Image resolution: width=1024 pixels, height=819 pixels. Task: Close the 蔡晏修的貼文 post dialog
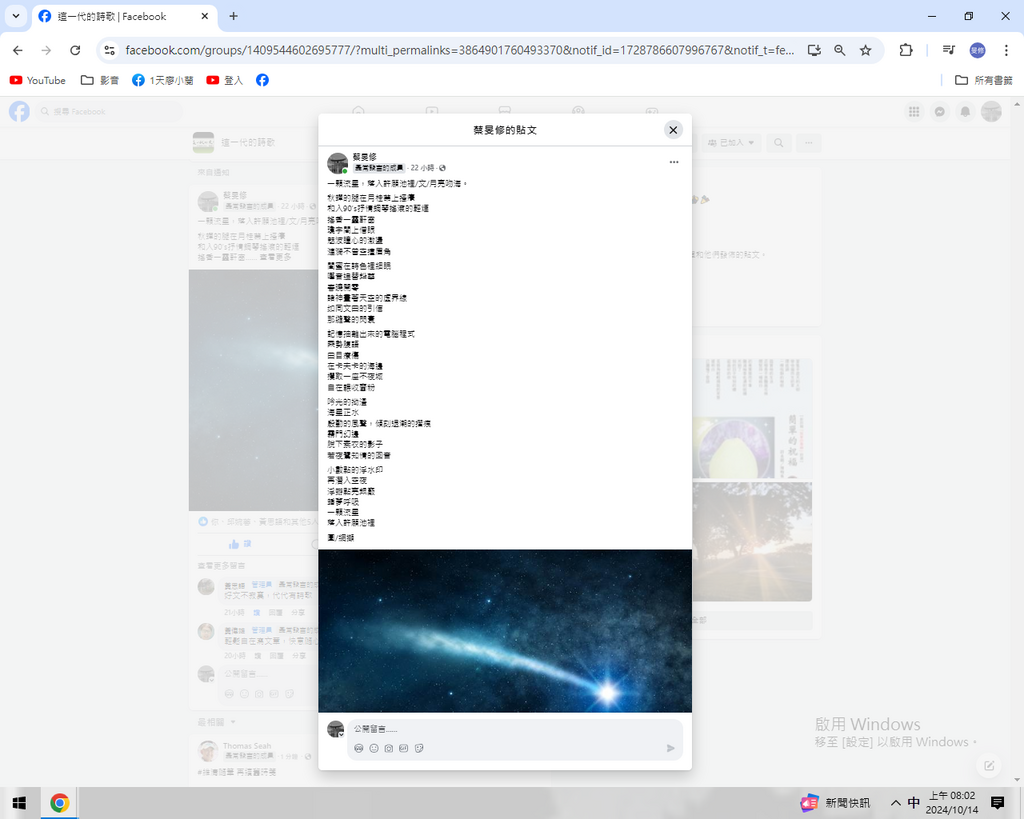coord(673,130)
